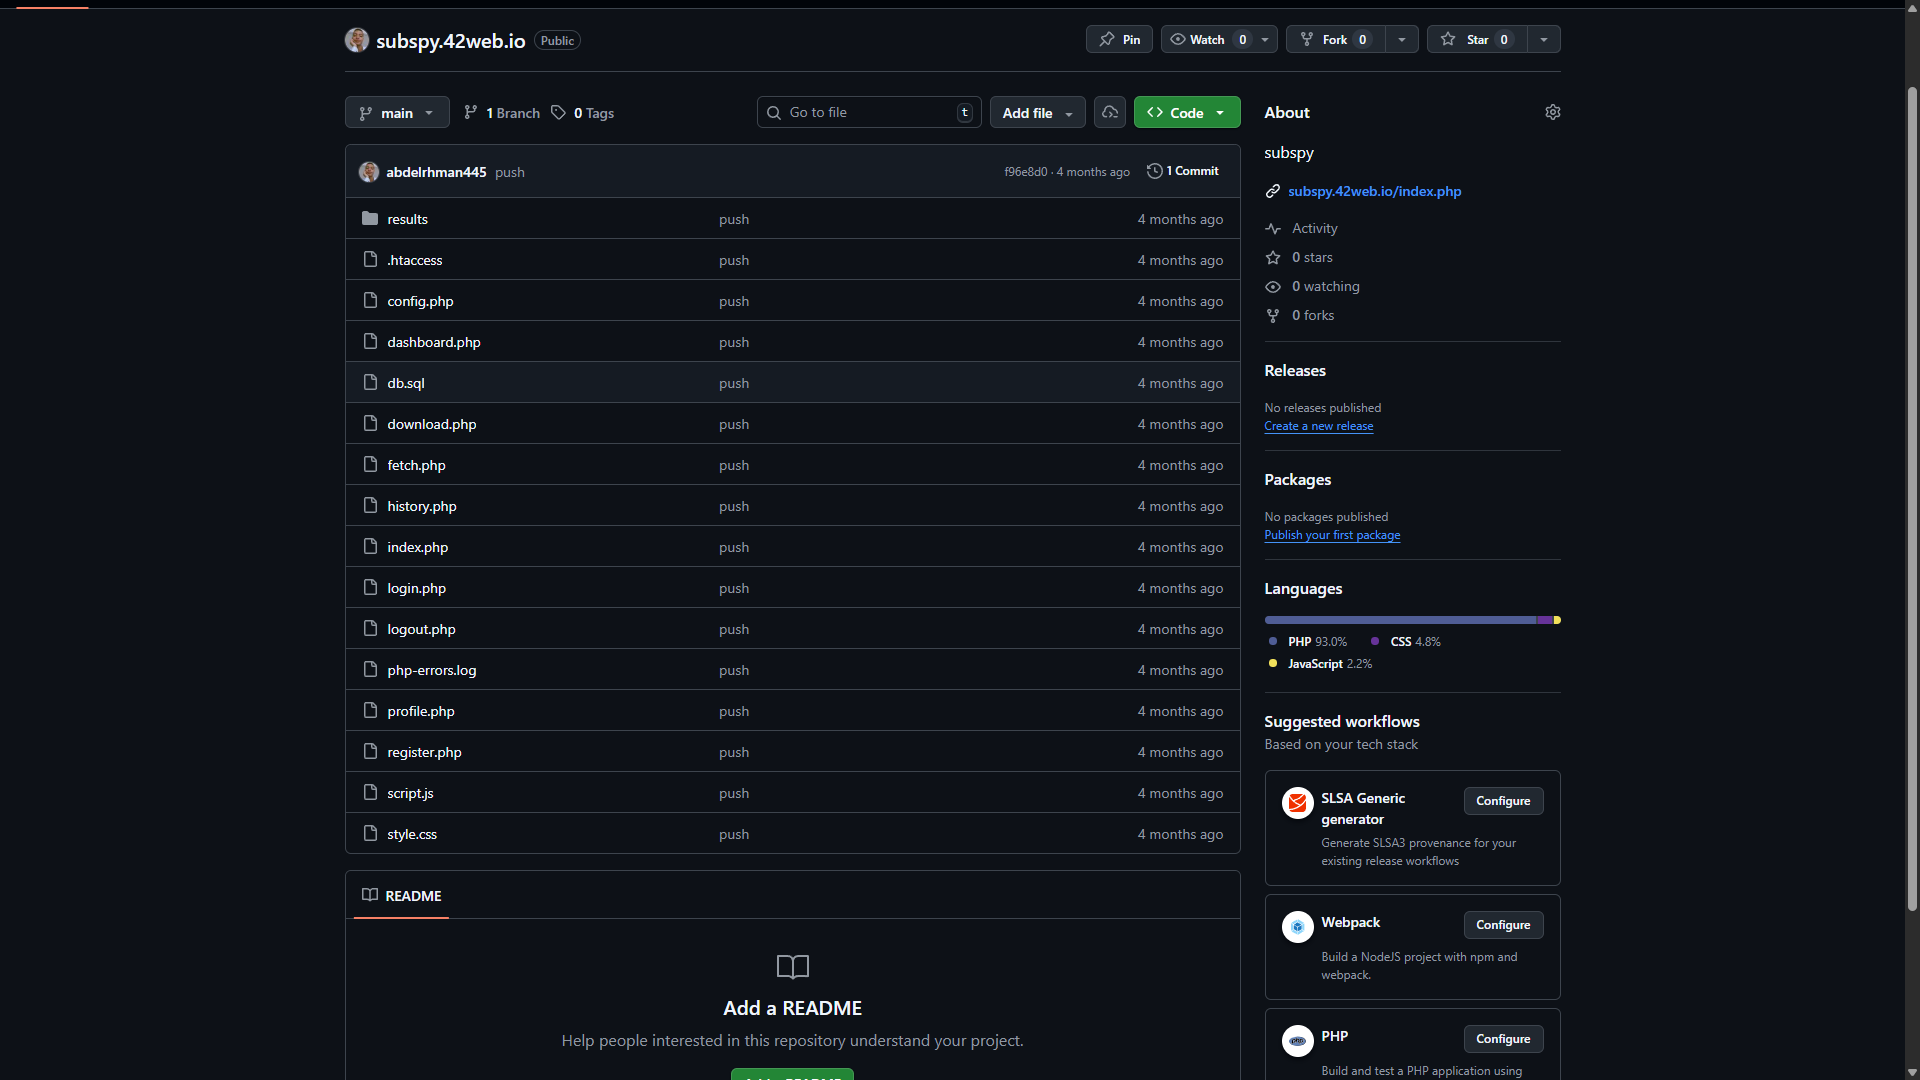Open the green Code dropdown
1920x1080 pixels.
[1187, 113]
